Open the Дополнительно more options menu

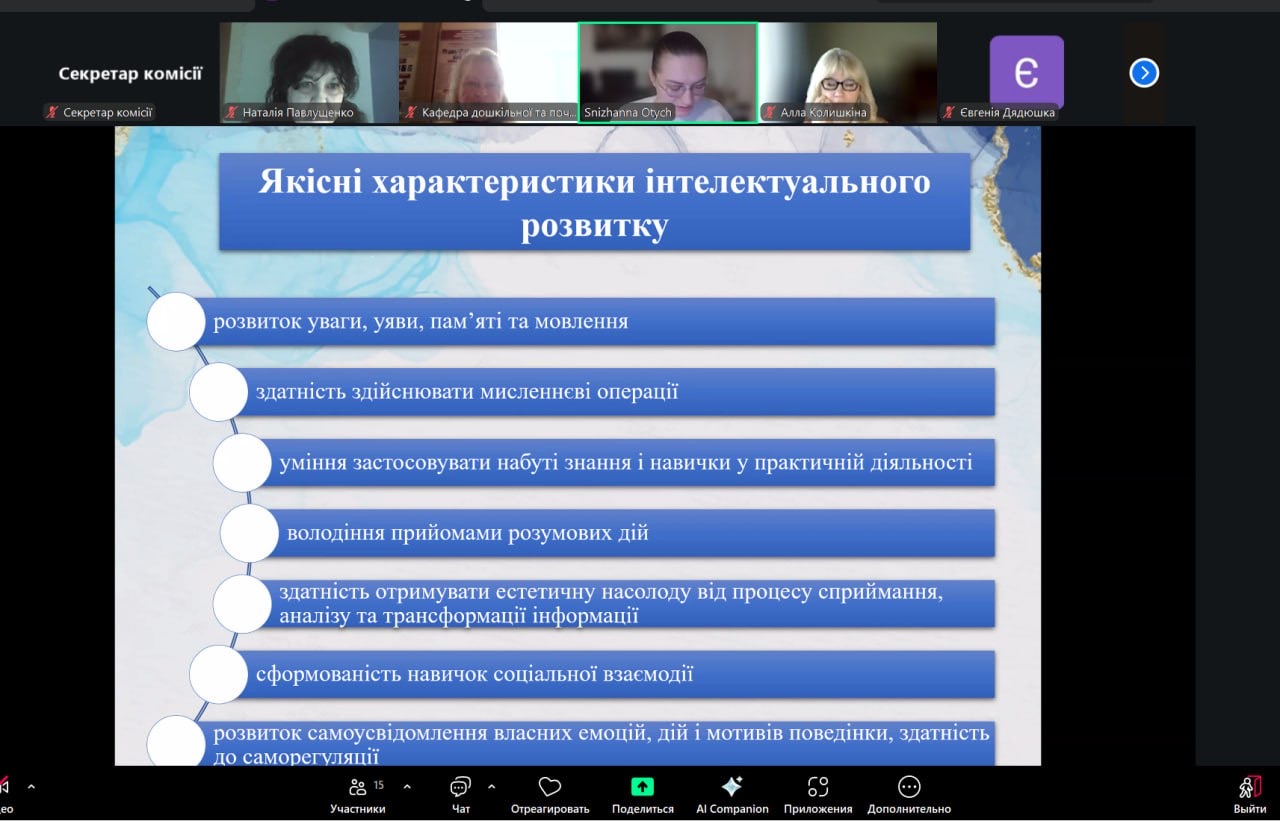(x=908, y=787)
